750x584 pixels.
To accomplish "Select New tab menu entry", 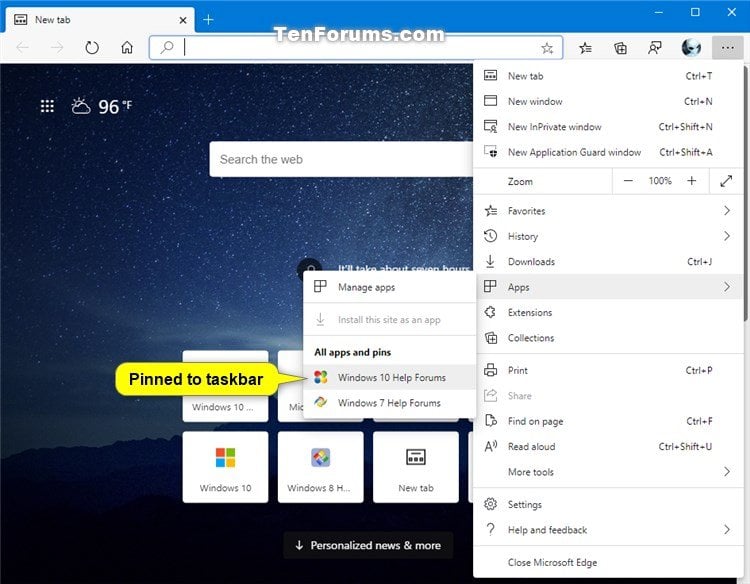I will click(607, 76).
